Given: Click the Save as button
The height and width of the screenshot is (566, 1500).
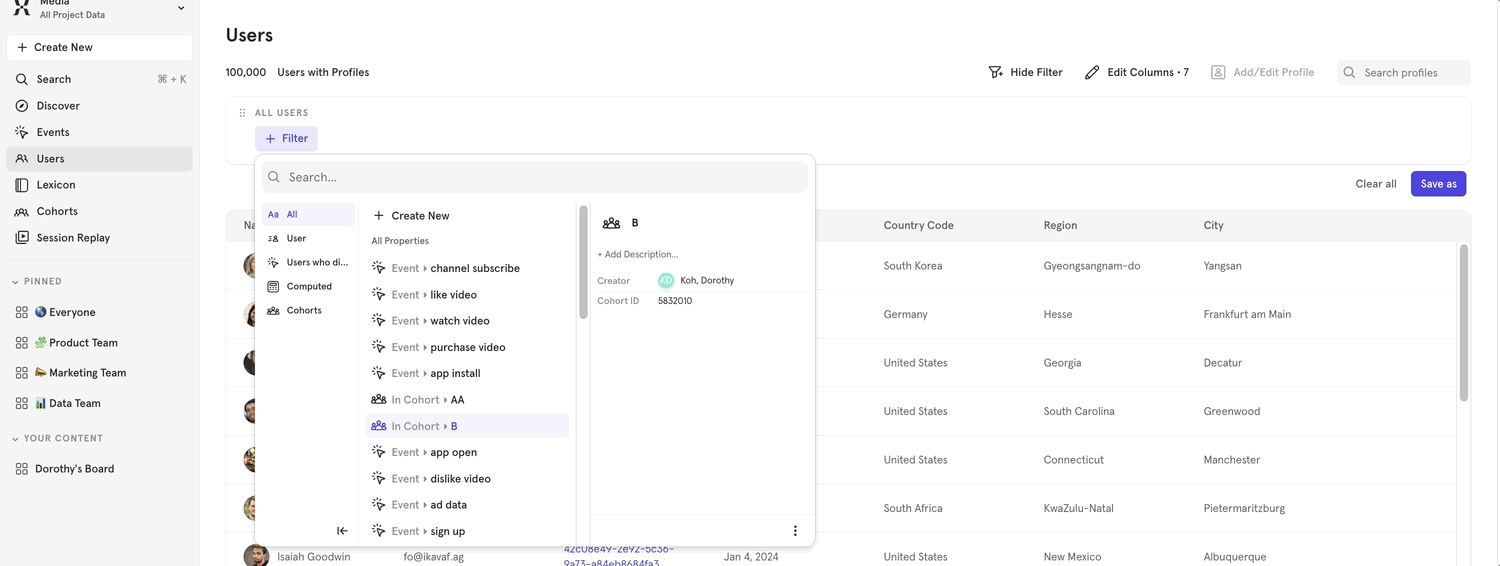Looking at the screenshot, I should 1438,184.
